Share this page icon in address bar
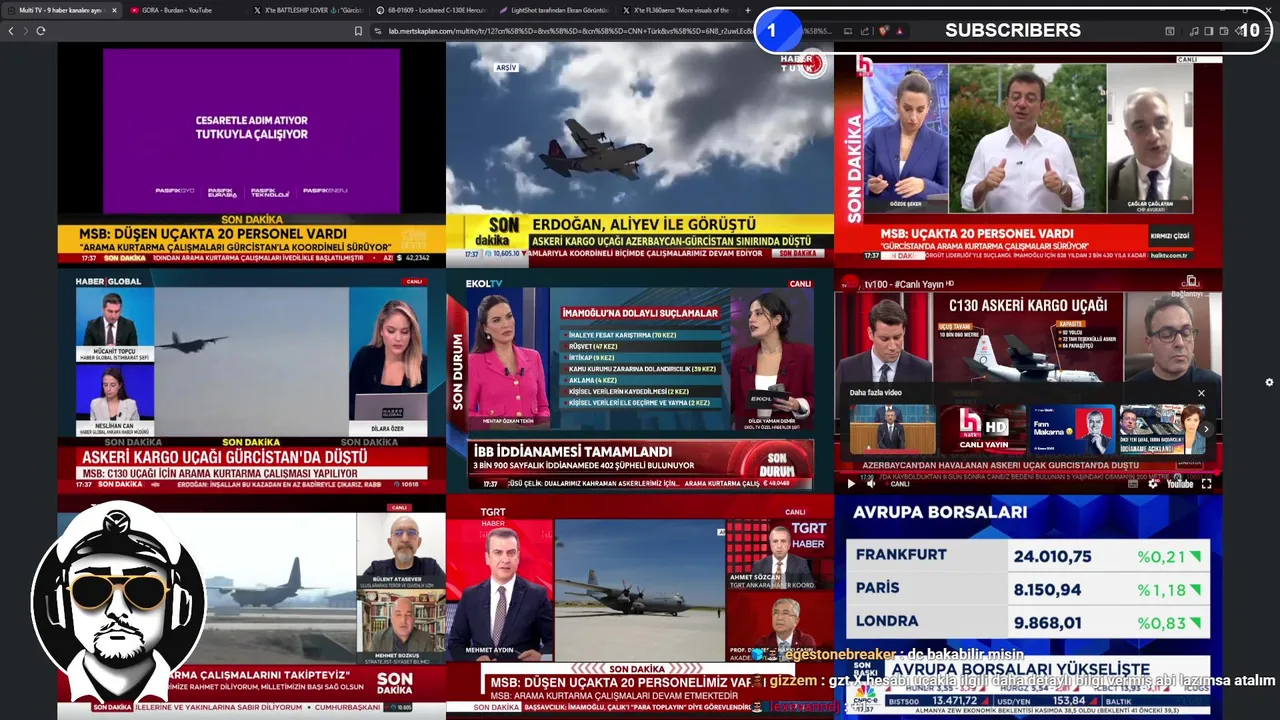 pyautogui.click(x=865, y=31)
